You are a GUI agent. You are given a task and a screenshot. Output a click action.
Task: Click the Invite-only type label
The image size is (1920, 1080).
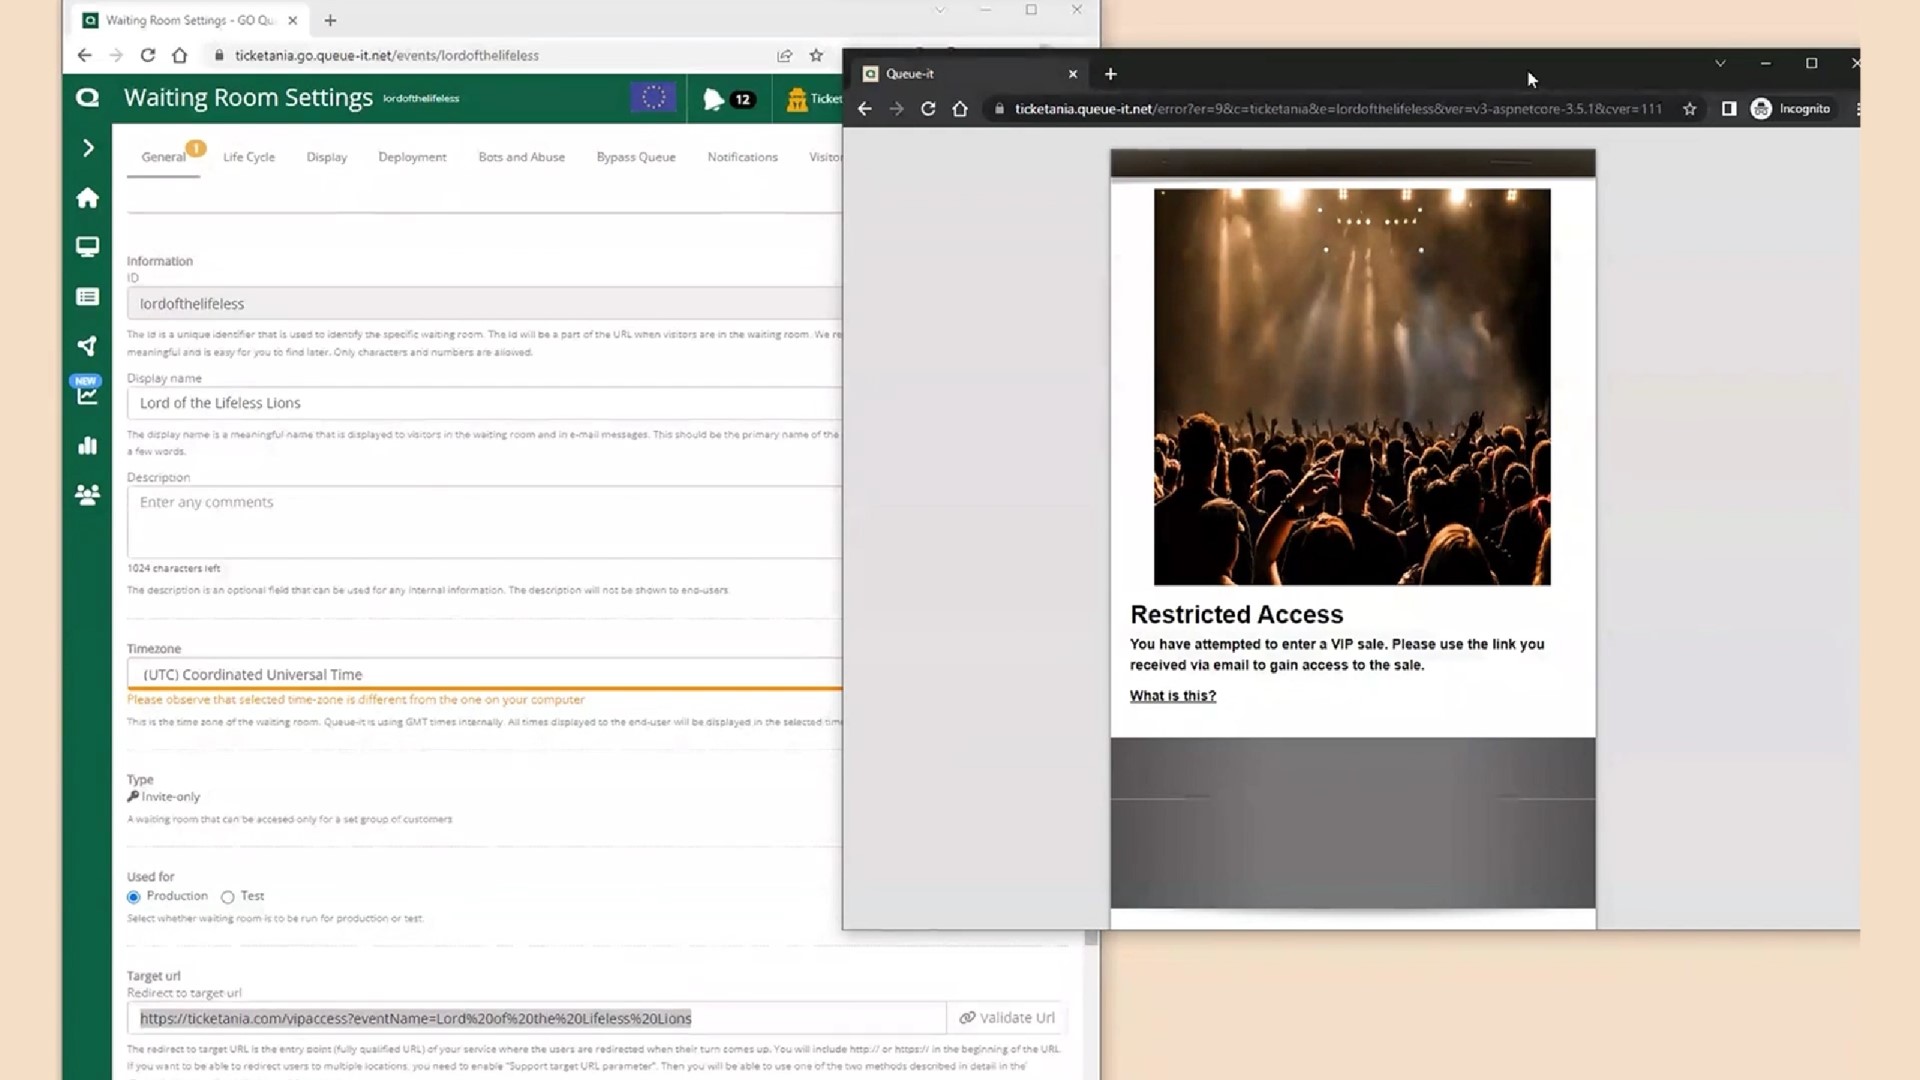click(x=164, y=797)
